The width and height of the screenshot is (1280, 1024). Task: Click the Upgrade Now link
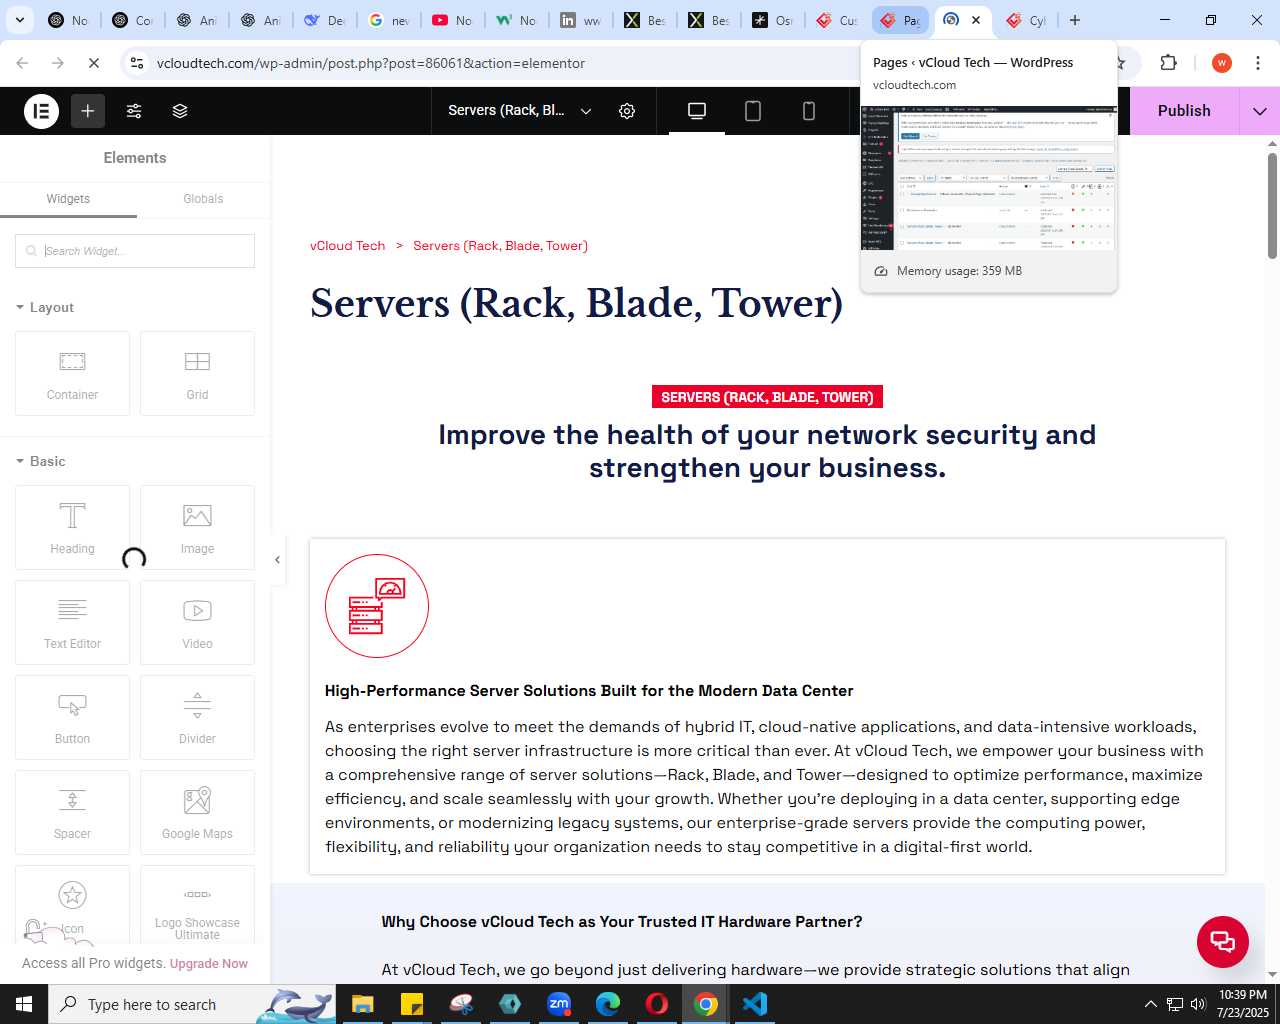pos(209,964)
